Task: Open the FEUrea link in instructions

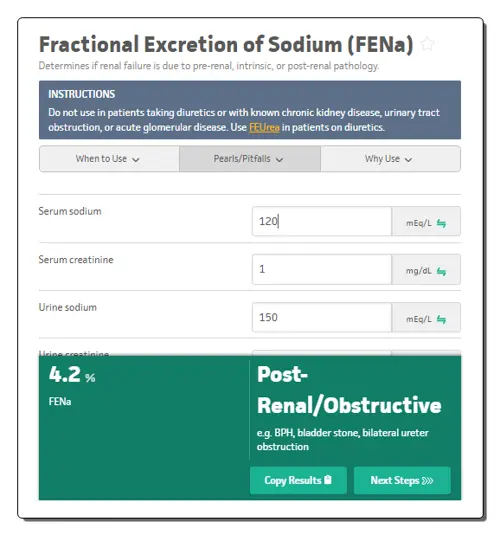Action: 264,127
